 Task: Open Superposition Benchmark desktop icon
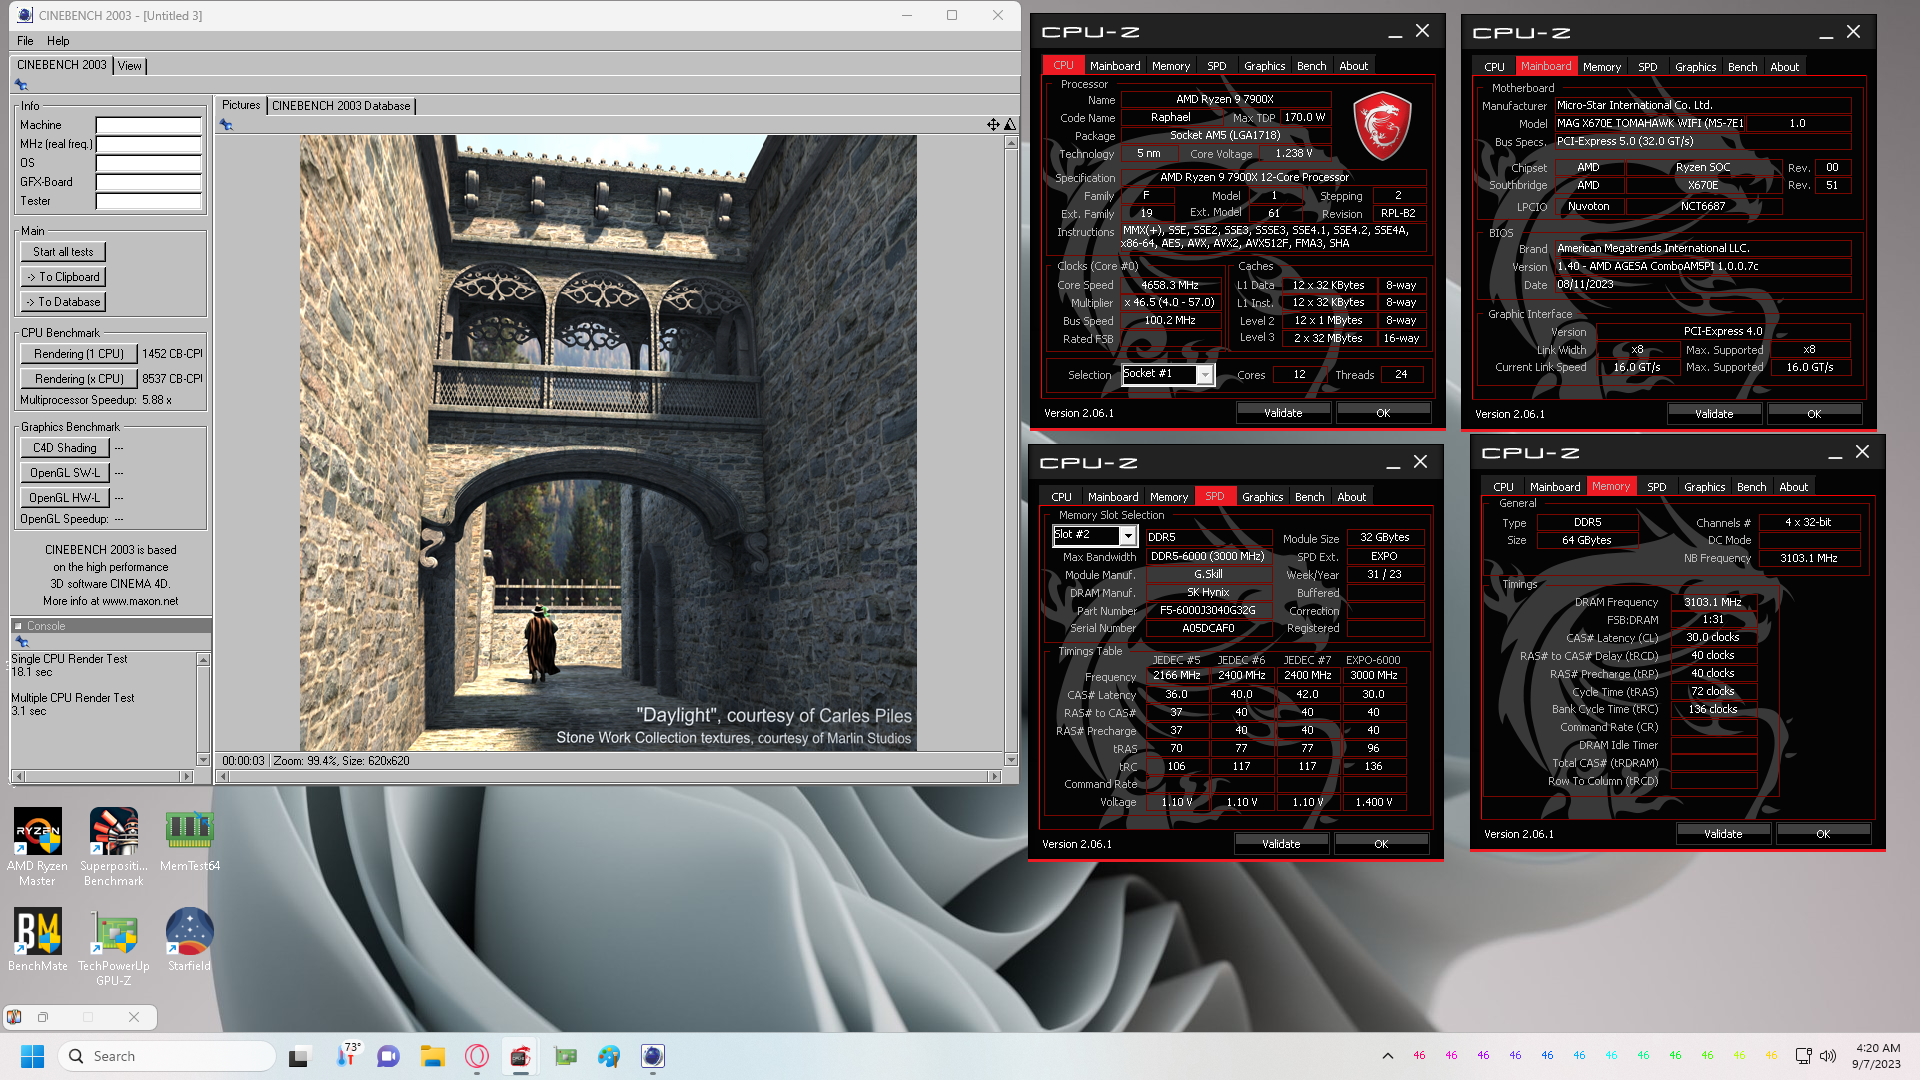(113, 846)
